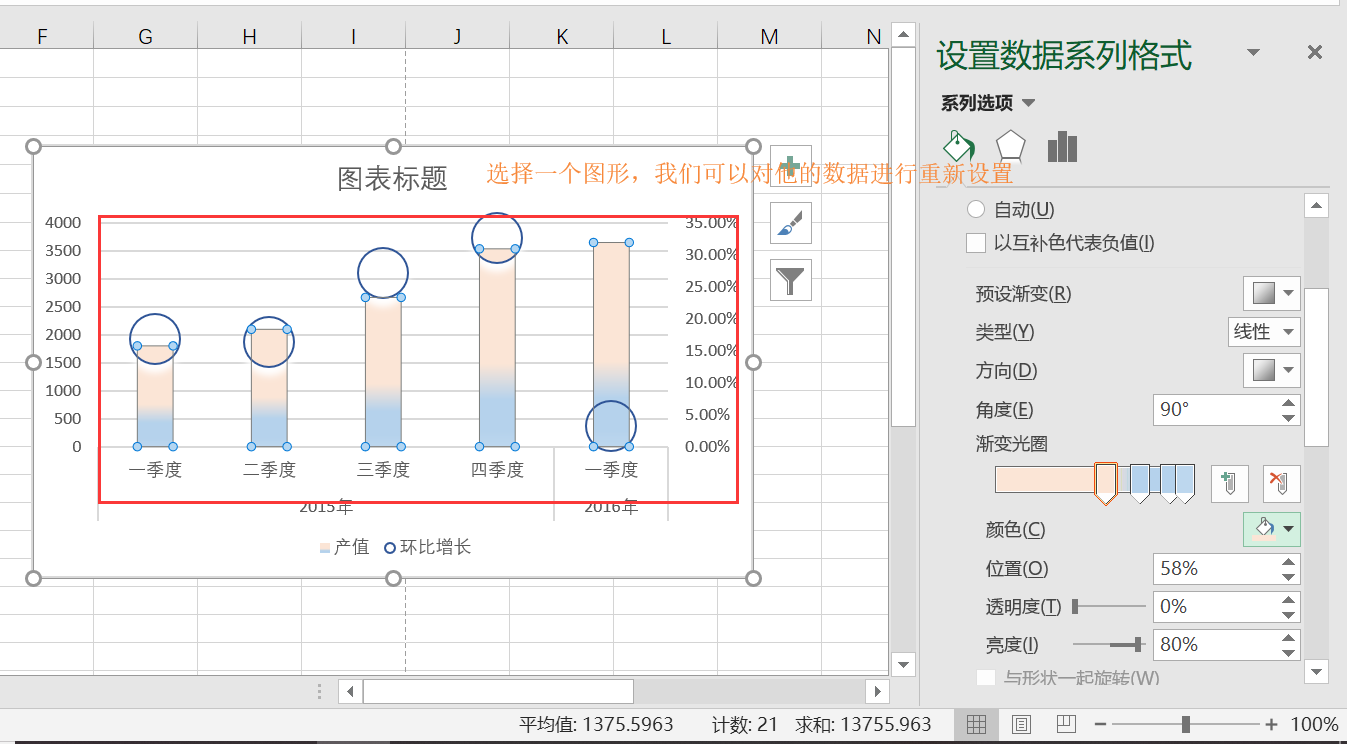Close the Format Data Series pane

1314,51
